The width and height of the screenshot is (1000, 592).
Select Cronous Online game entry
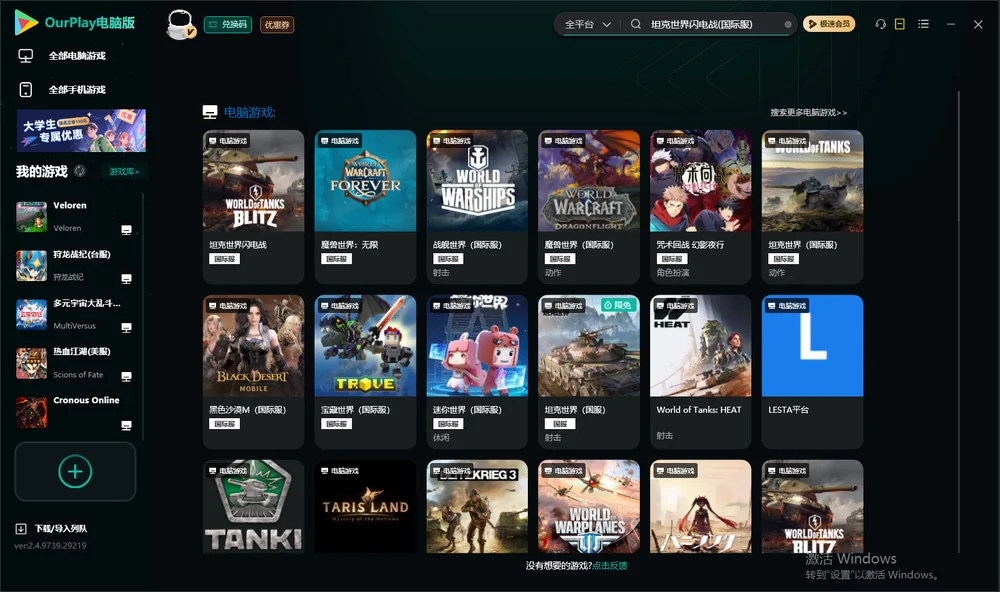[x=77, y=411]
